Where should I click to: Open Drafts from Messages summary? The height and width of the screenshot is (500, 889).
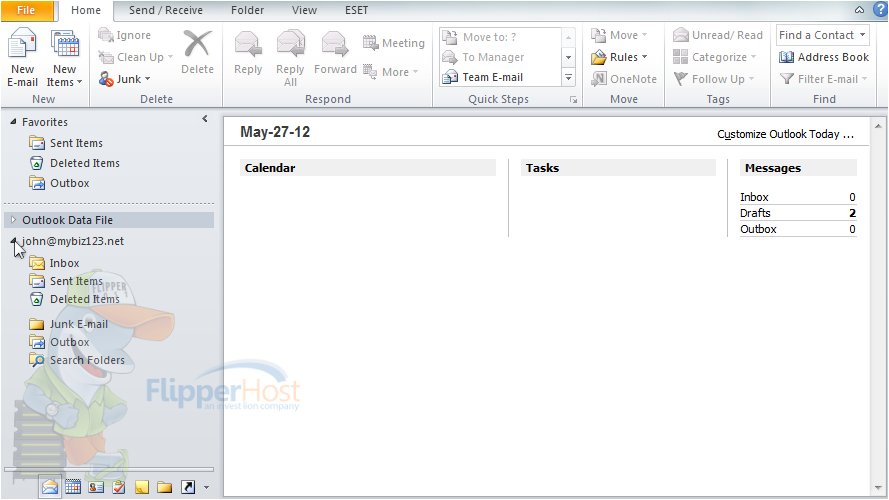coord(755,213)
